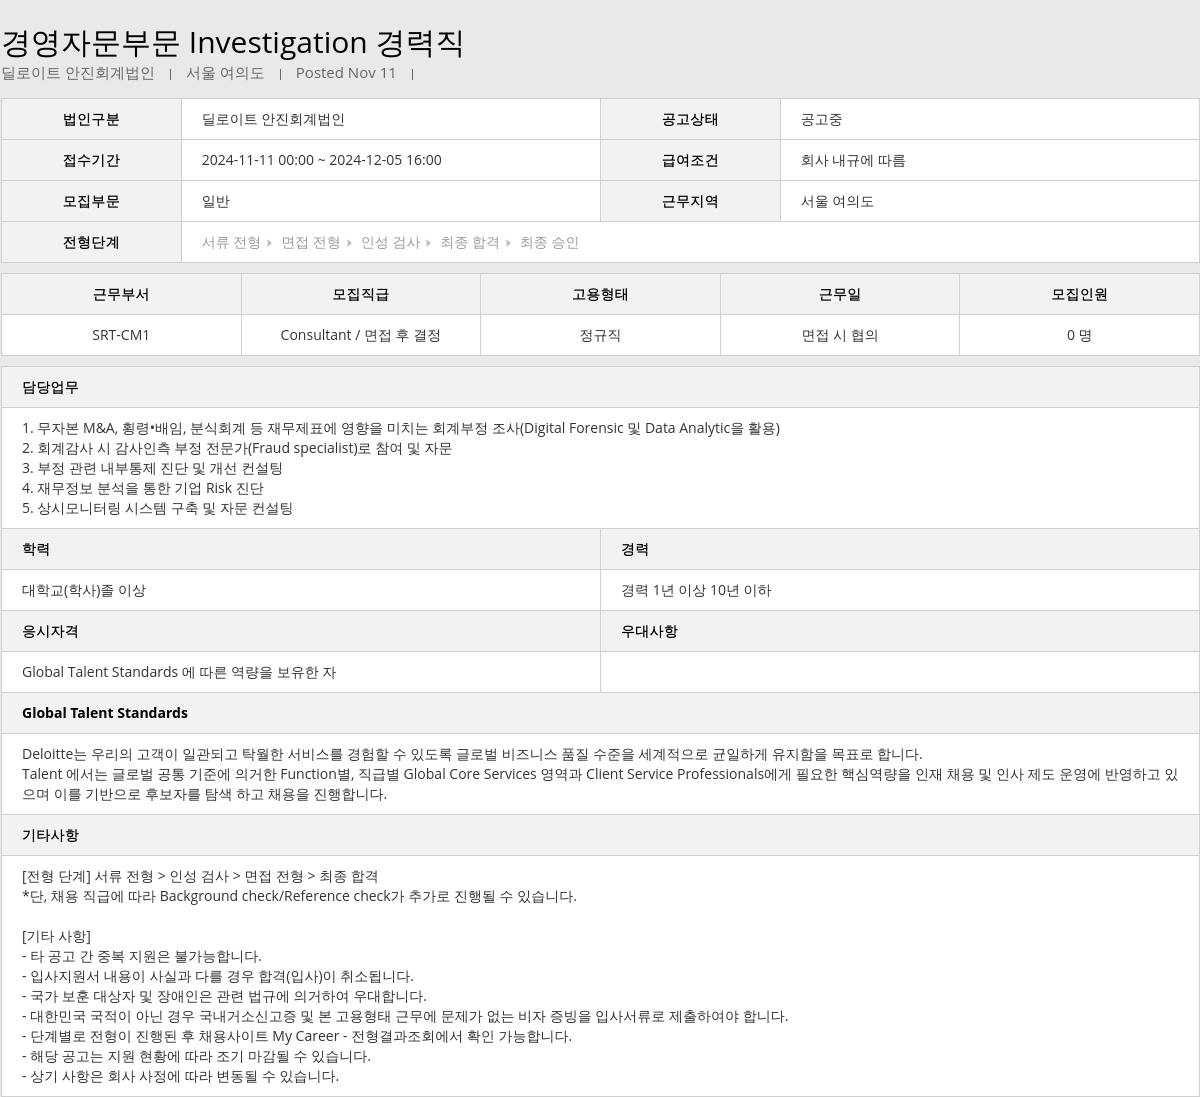Click the Posted Nov 11 date

[346, 73]
